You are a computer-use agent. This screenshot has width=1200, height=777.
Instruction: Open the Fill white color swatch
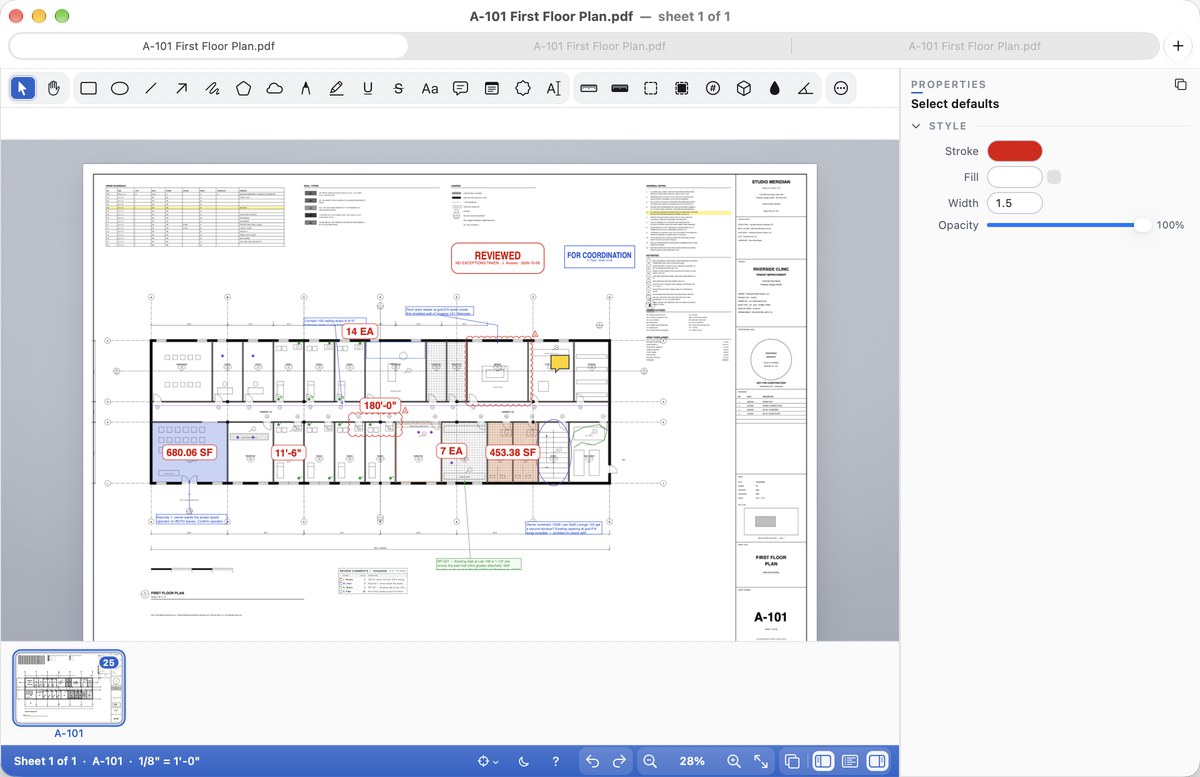(x=1015, y=177)
